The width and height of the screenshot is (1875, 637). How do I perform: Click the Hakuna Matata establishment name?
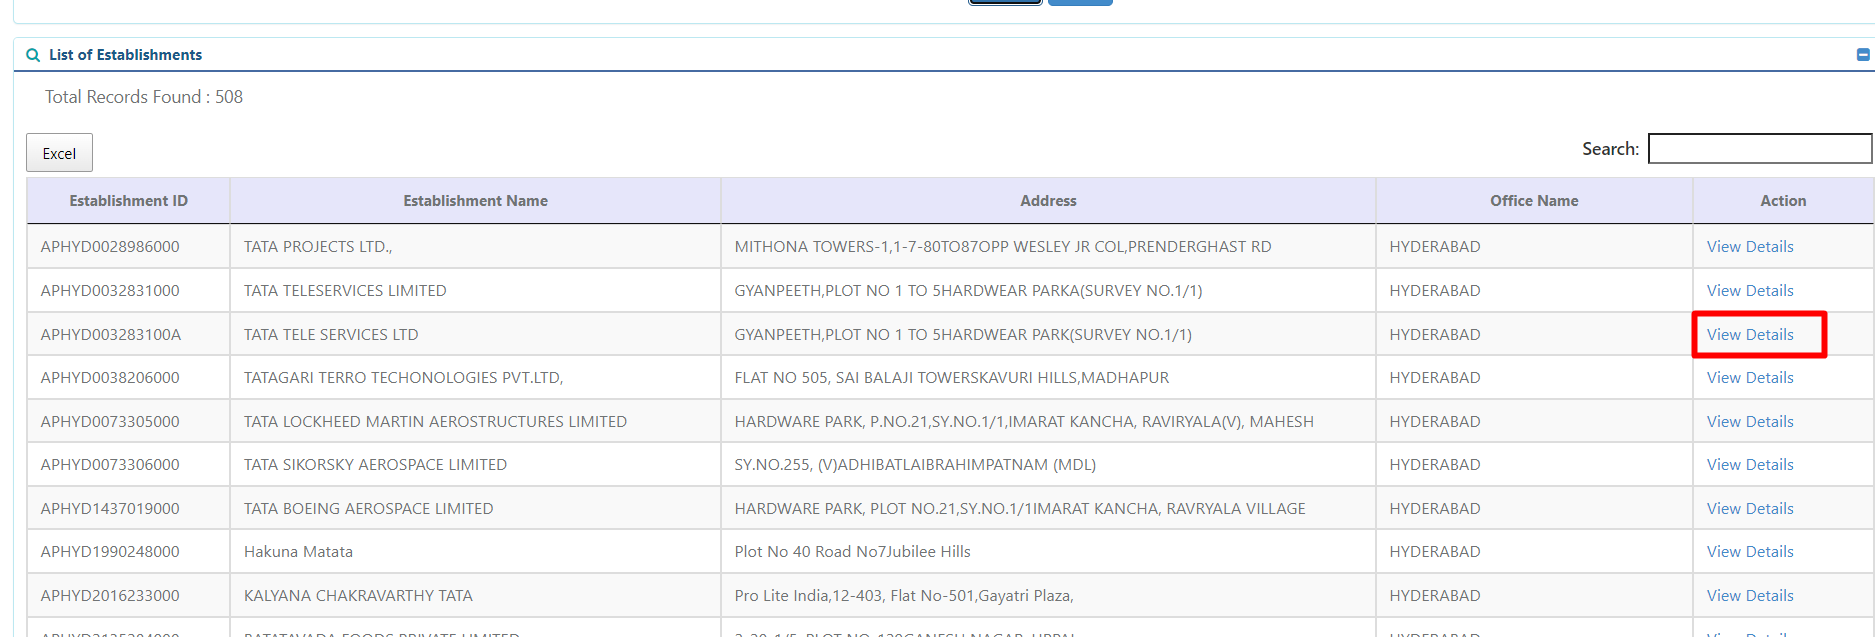point(298,552)
